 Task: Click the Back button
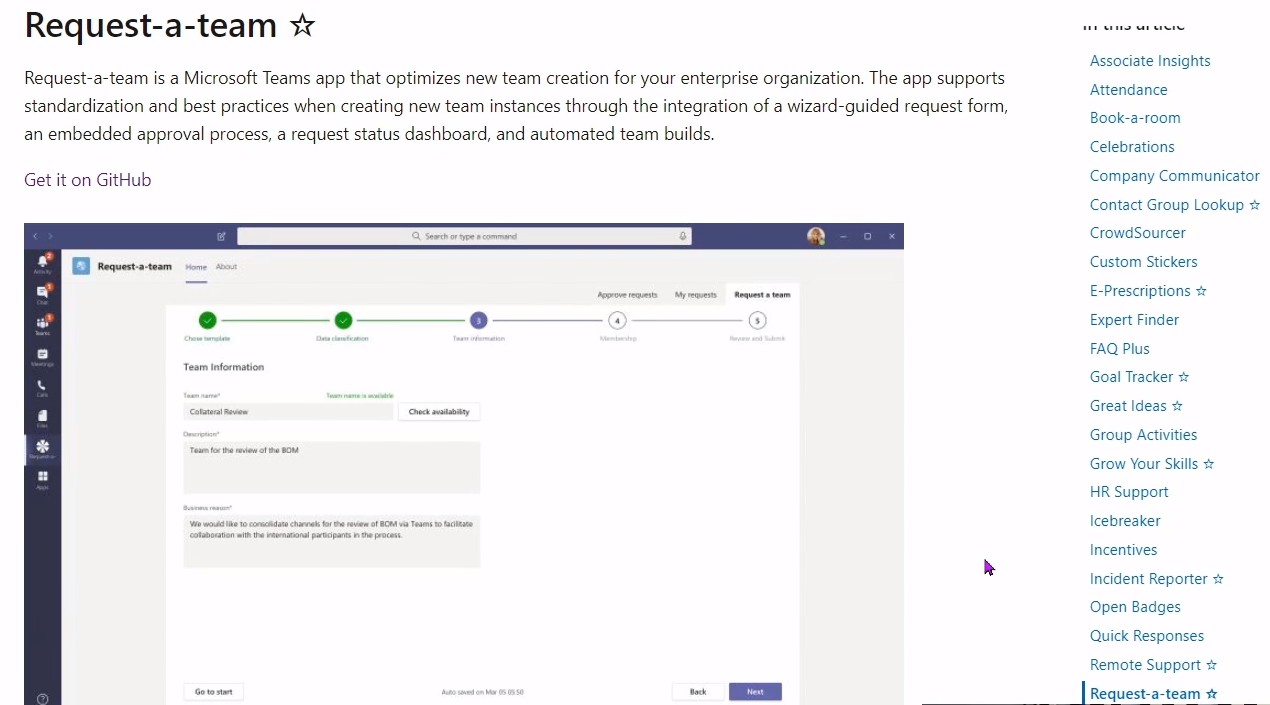click(698, 691)
